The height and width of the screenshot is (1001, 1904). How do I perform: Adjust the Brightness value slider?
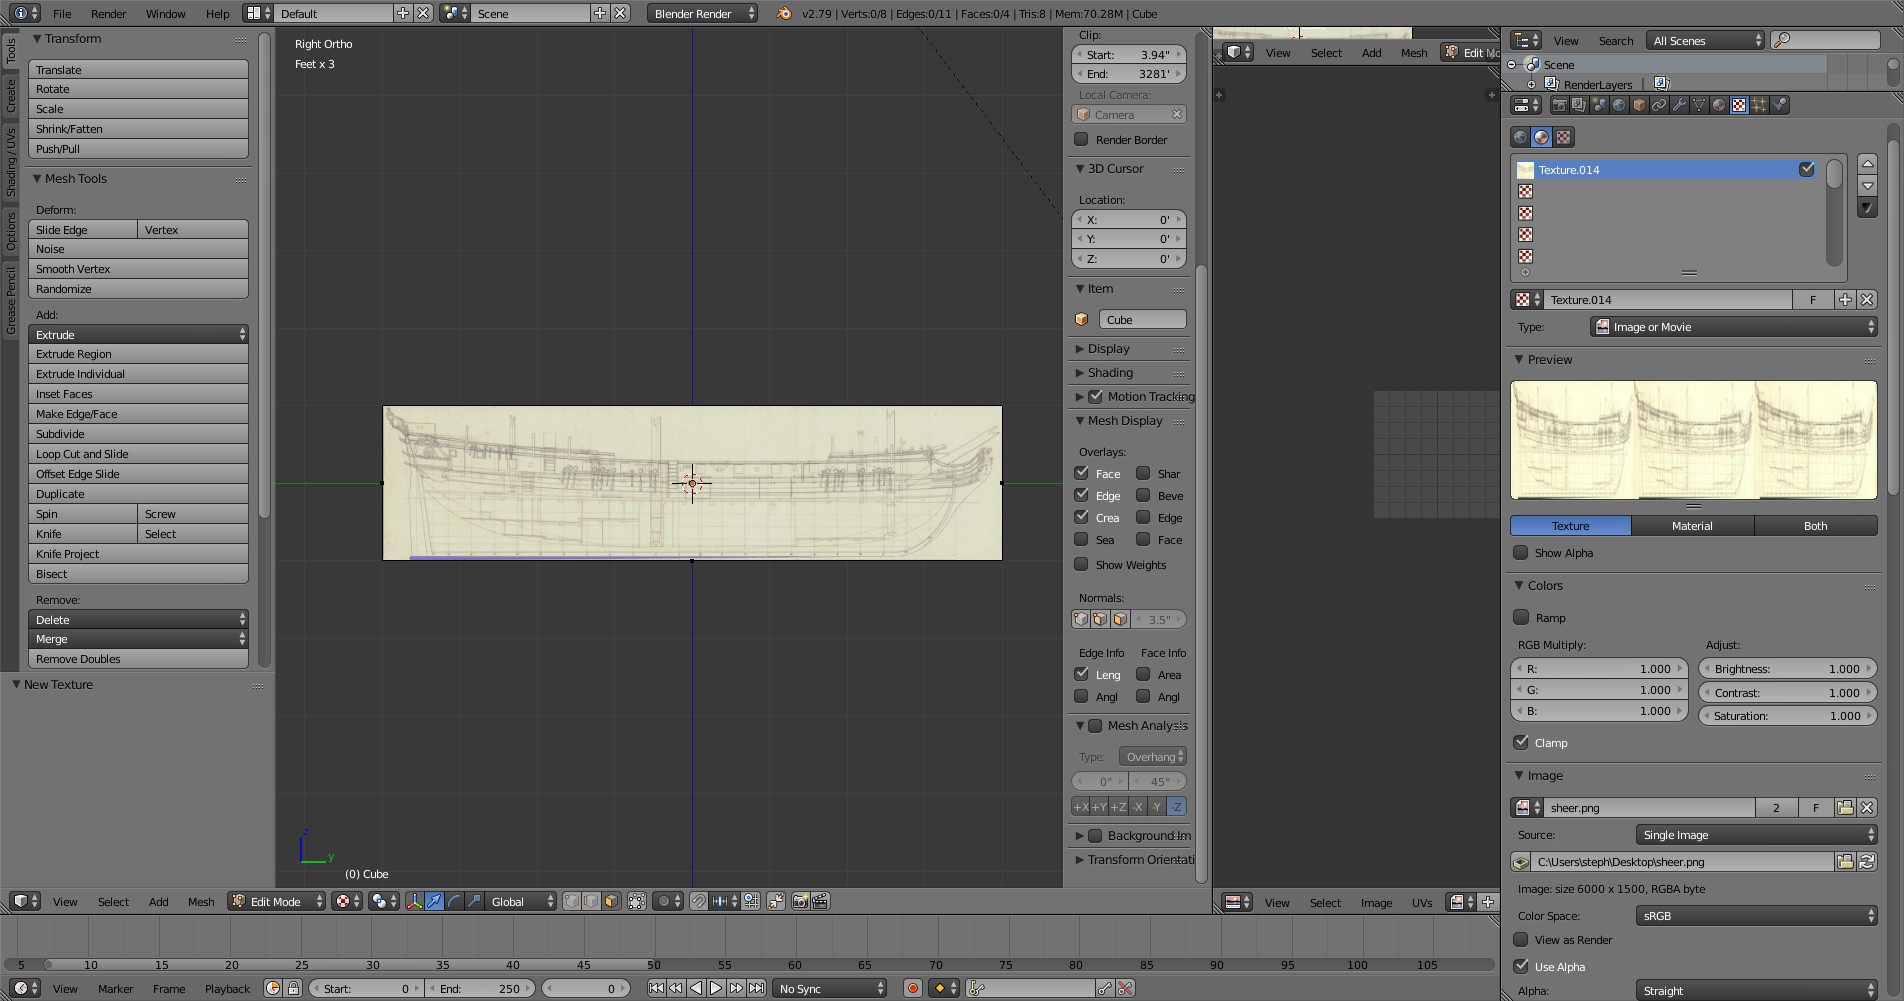(1787, 668)
